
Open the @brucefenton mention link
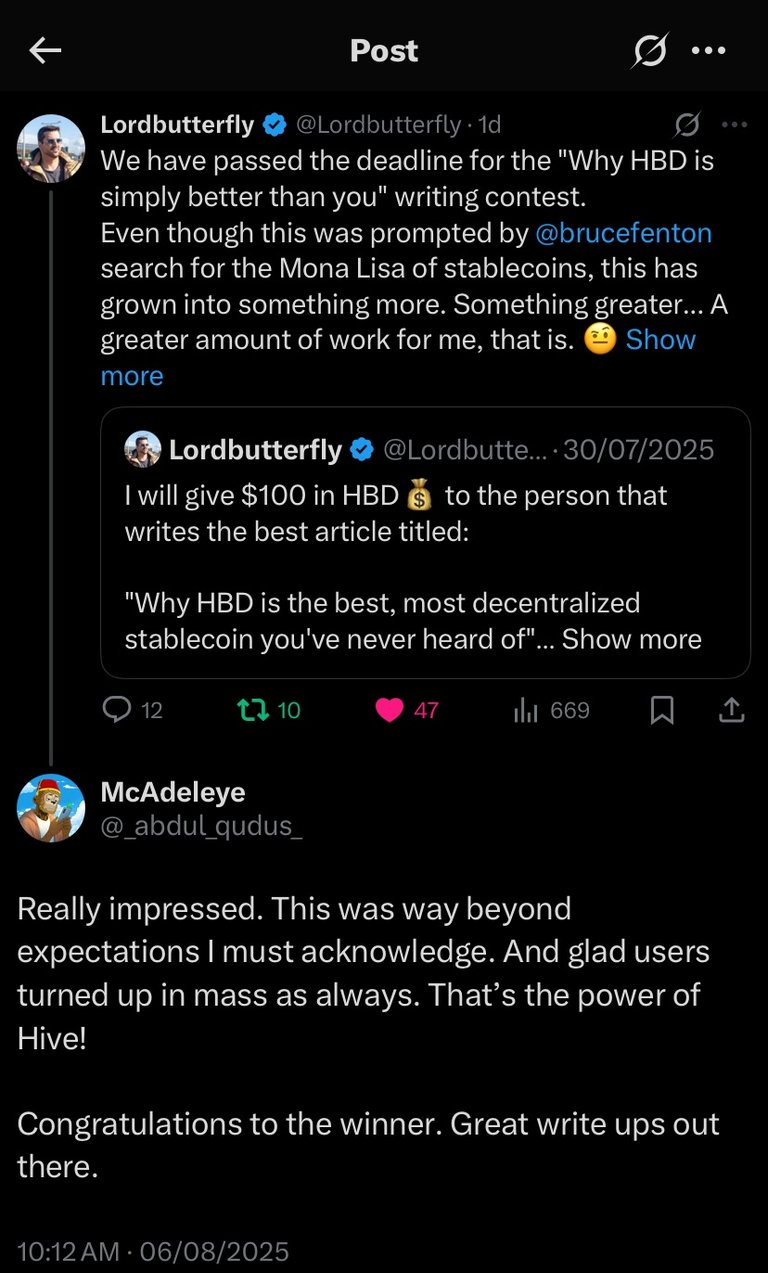624,233
